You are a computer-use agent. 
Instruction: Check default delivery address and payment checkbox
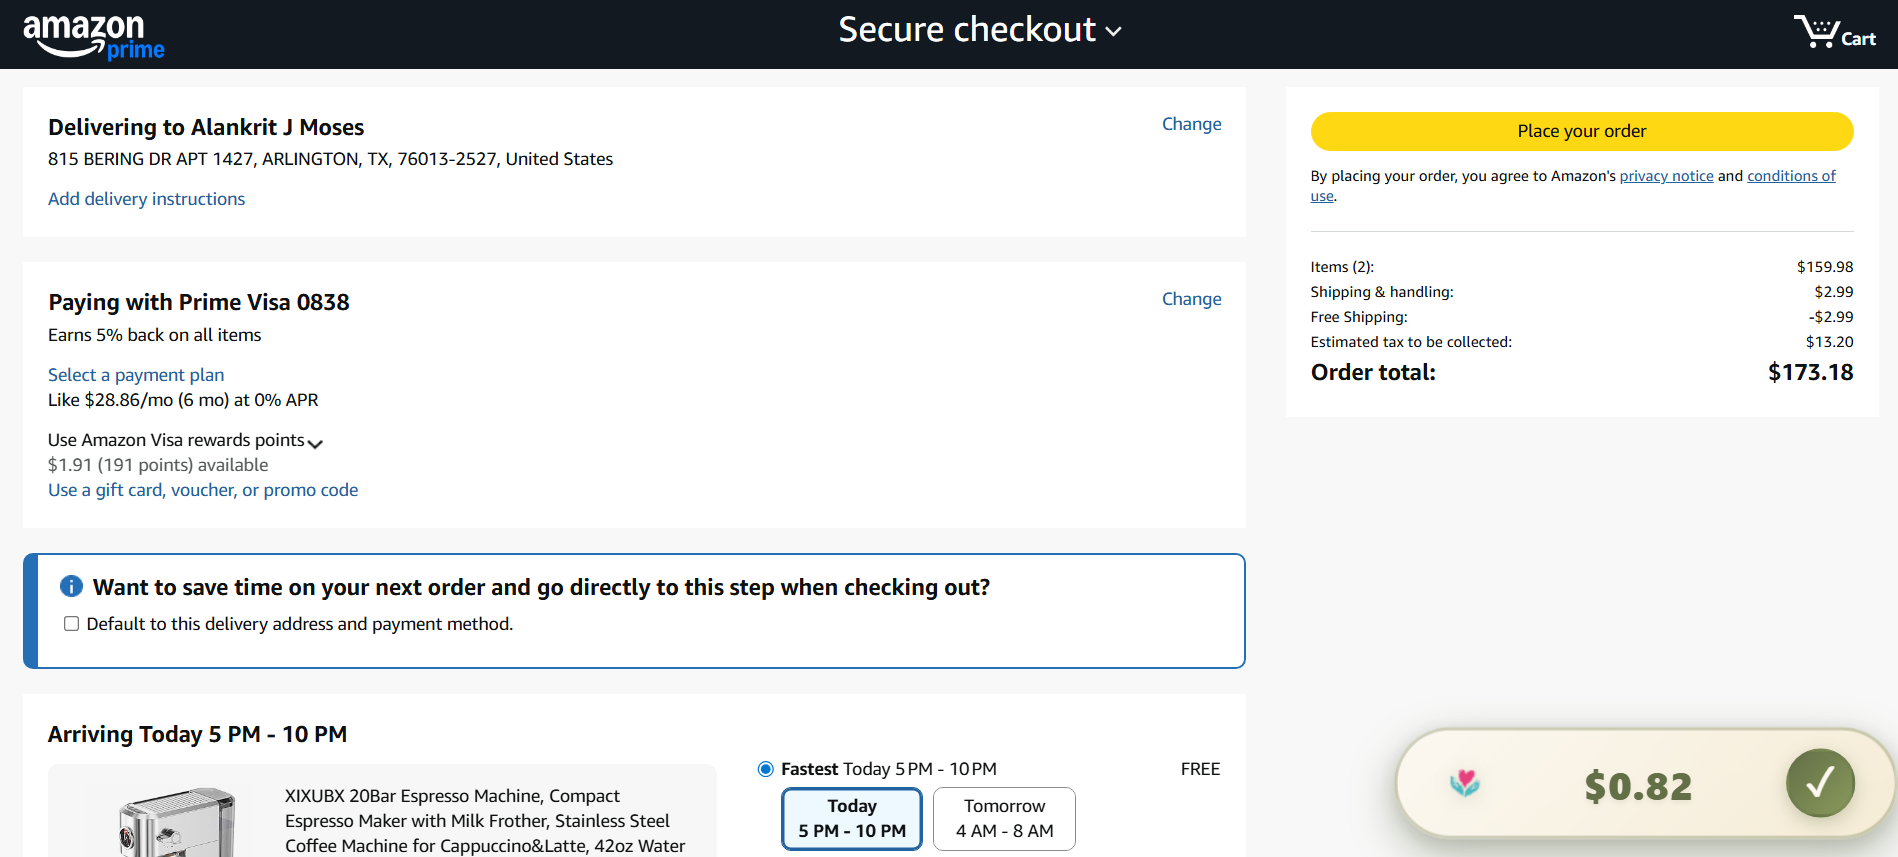[x=72, y=624]
